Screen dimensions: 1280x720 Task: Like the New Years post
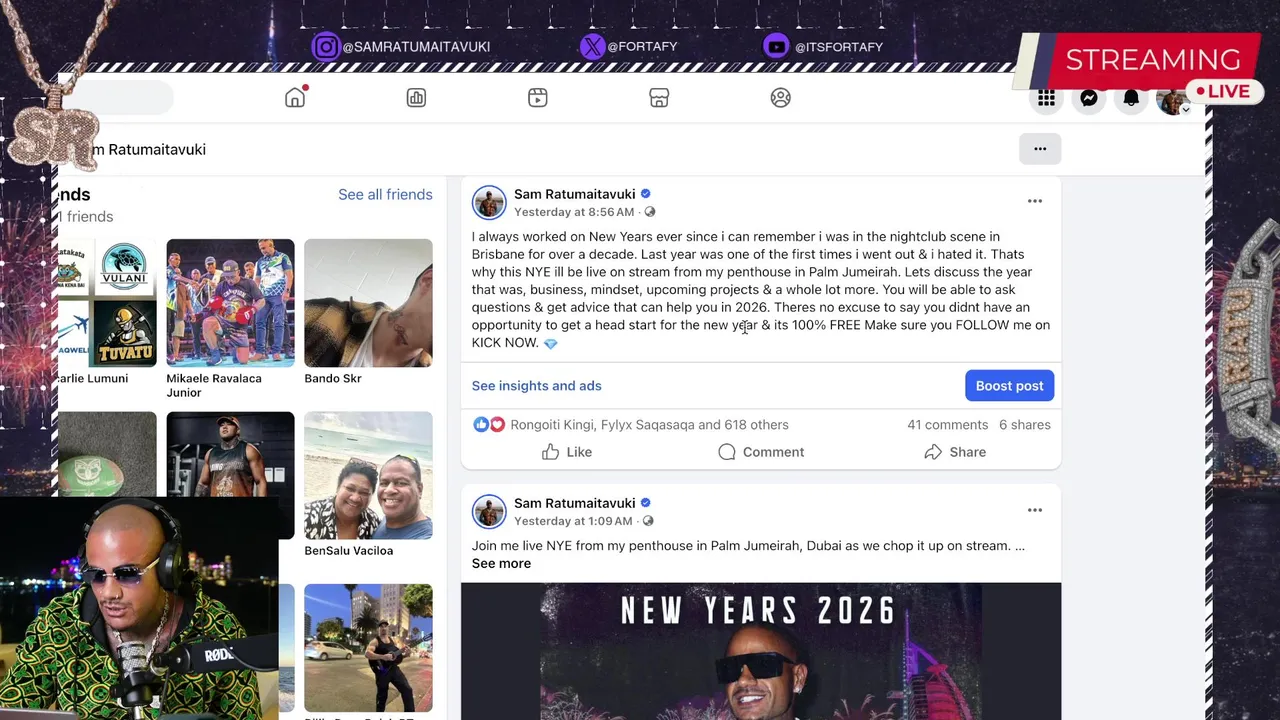click(567, 452)
